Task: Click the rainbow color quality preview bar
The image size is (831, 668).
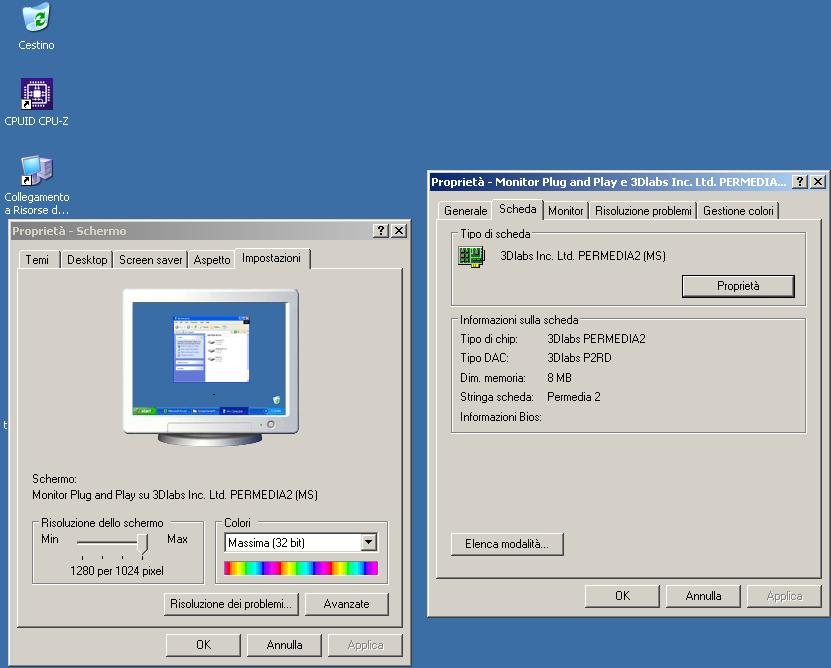Action: [301, 568]
